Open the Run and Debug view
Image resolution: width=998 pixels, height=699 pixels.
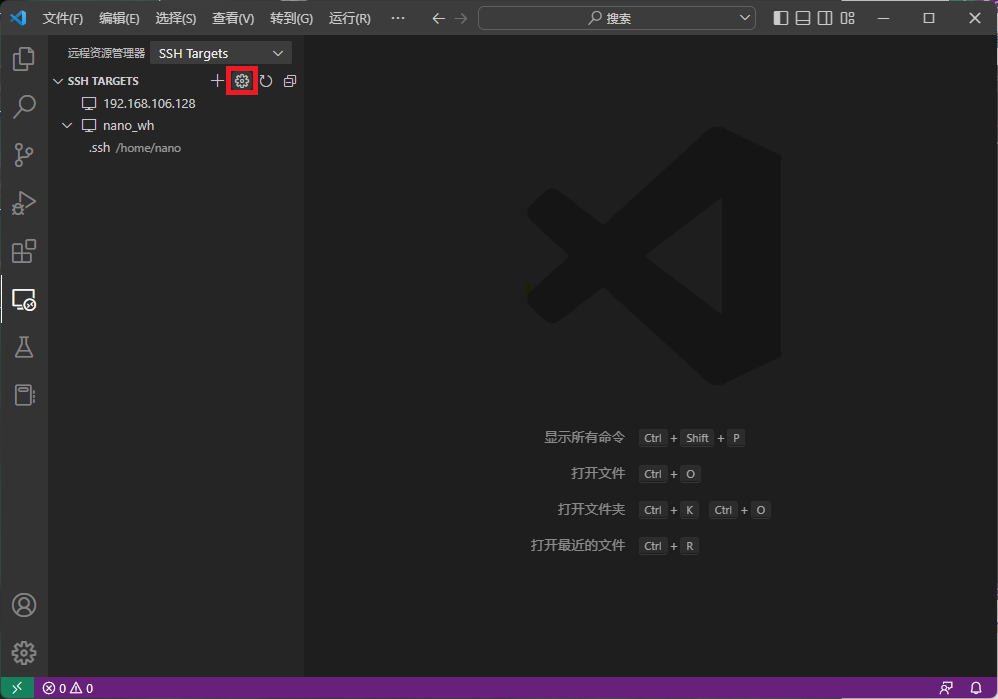24,203
